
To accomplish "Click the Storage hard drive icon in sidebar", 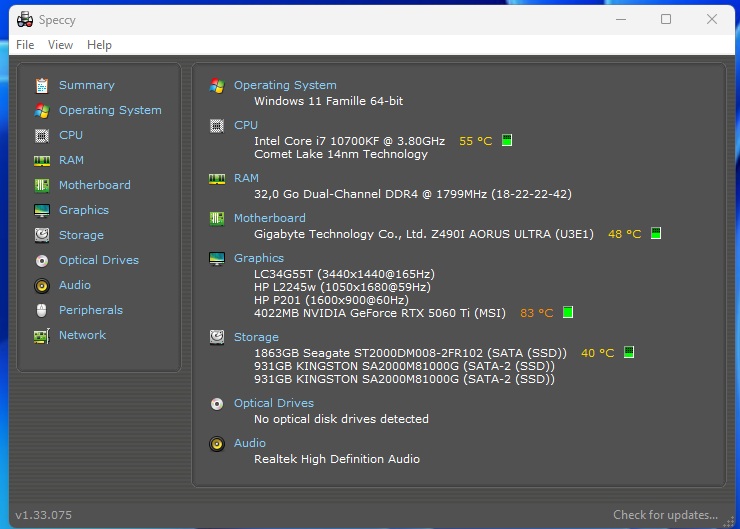I will click(42, 235).
